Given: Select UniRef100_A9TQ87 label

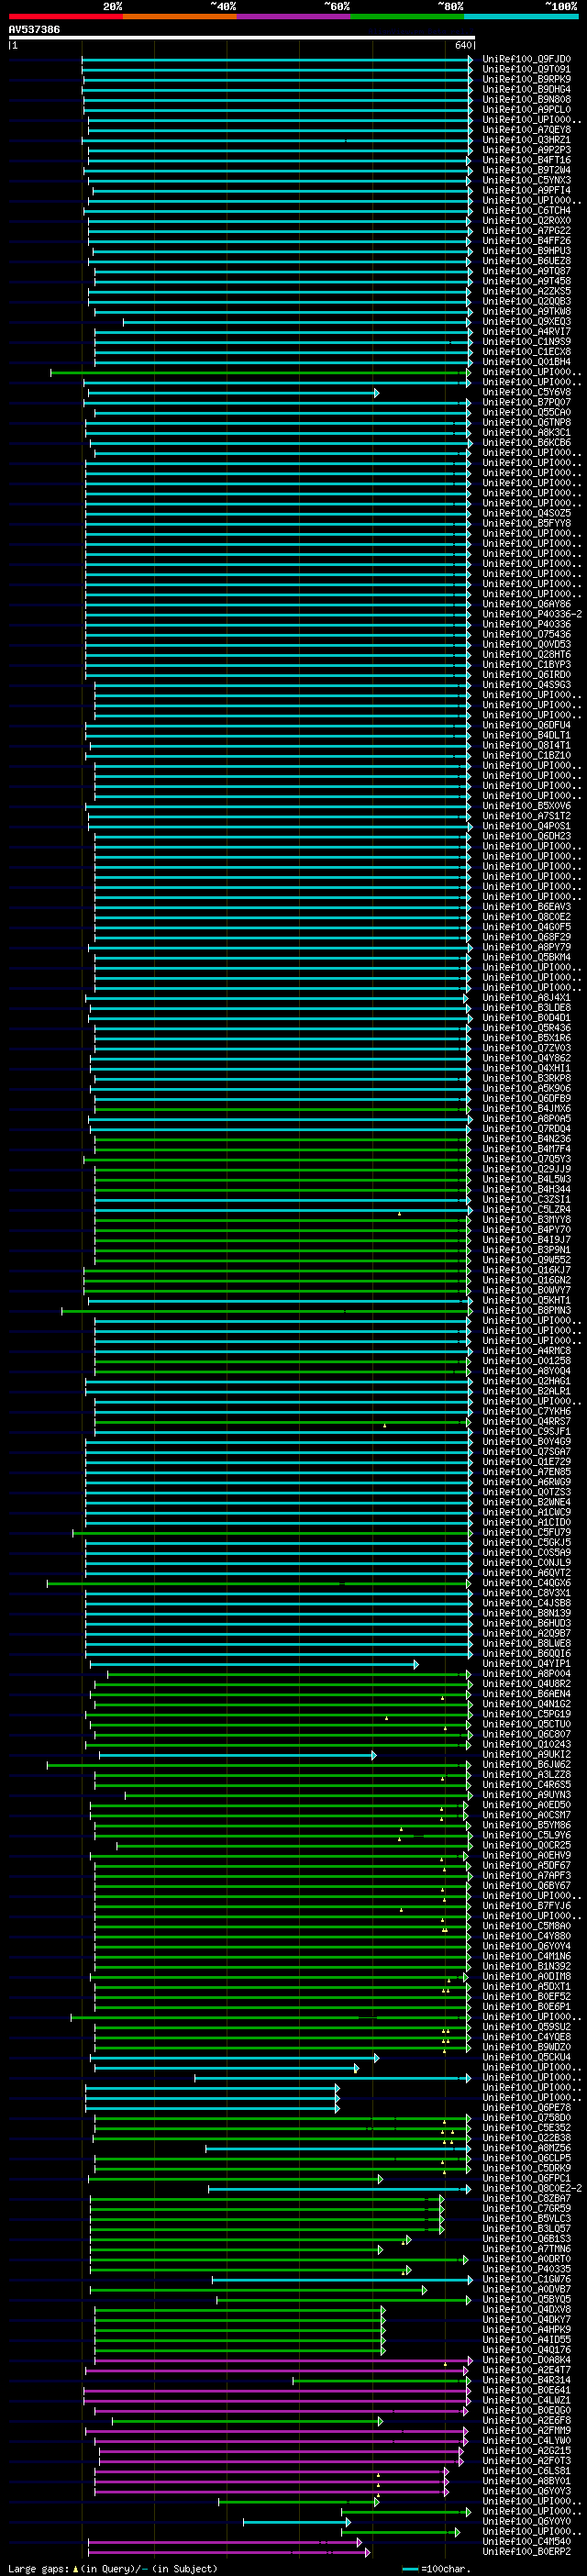Looking at the screenshot, I should [527, 271].
